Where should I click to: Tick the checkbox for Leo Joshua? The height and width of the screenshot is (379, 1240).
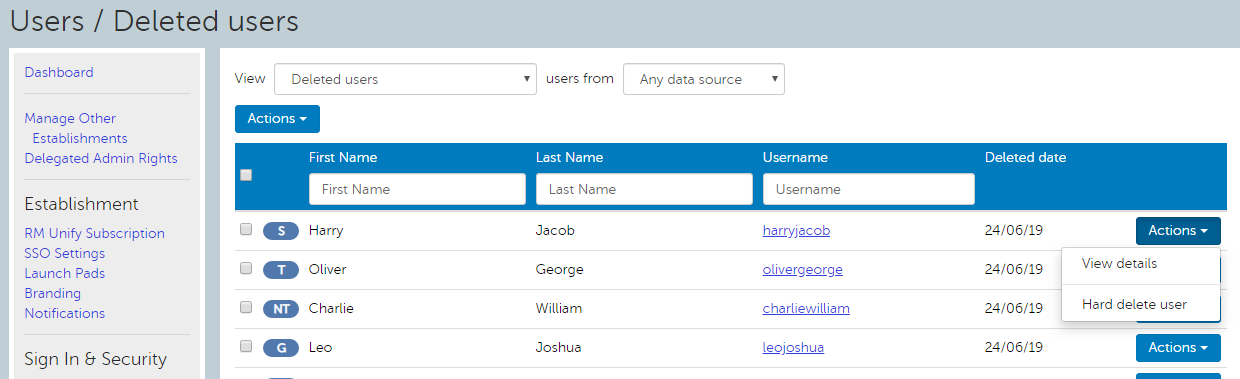pos(246,346)
